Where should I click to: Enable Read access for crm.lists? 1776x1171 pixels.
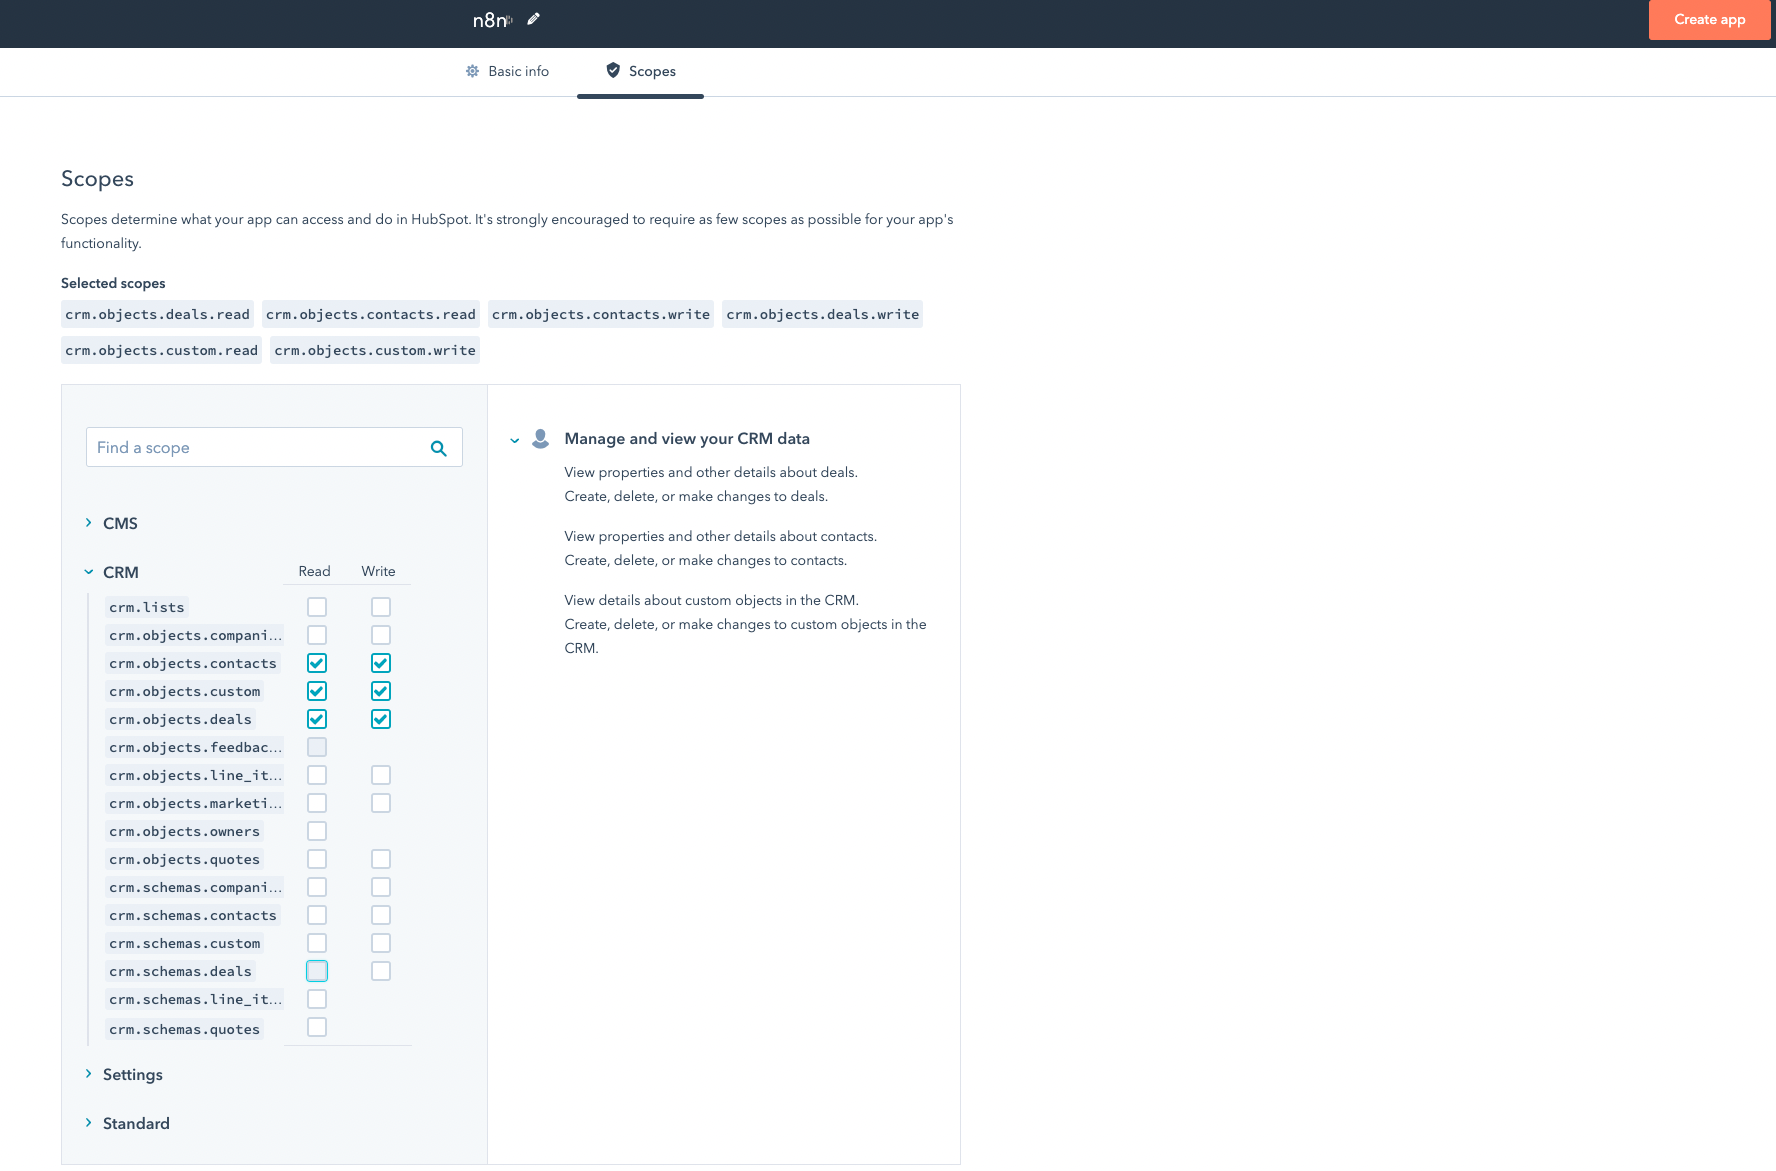(x=317, y=606)
